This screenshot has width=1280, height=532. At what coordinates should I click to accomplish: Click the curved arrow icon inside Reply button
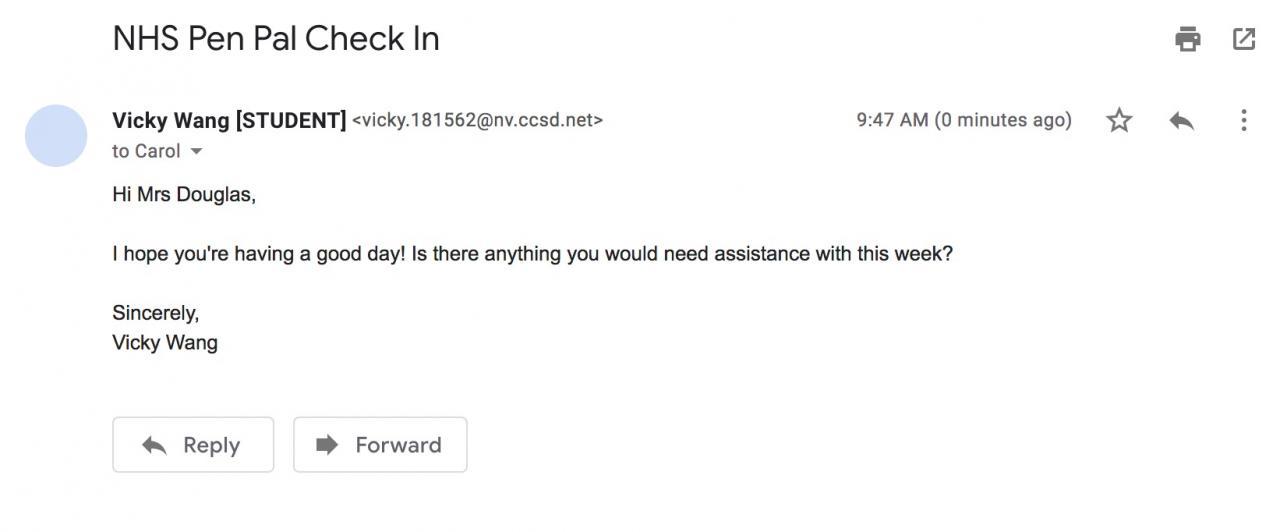click(154, 445)
